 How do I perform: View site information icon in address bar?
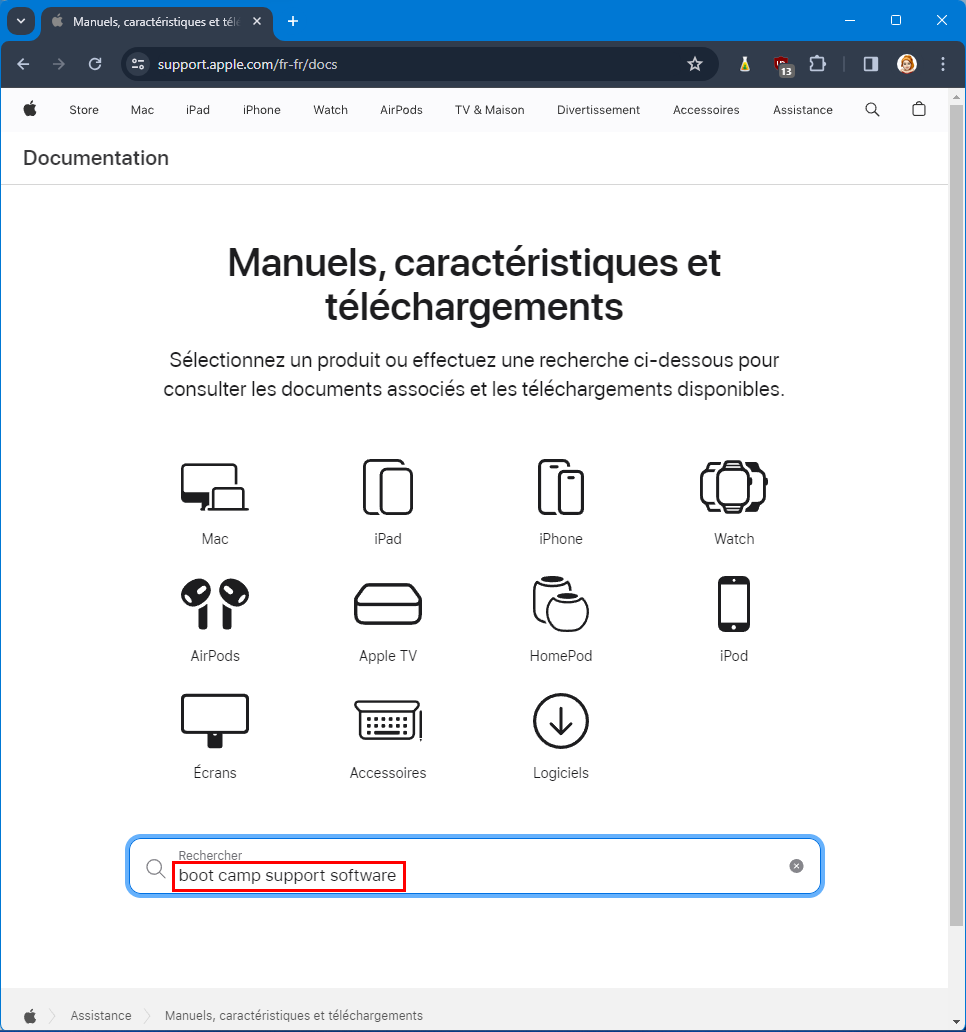click(x=138, y=64)
